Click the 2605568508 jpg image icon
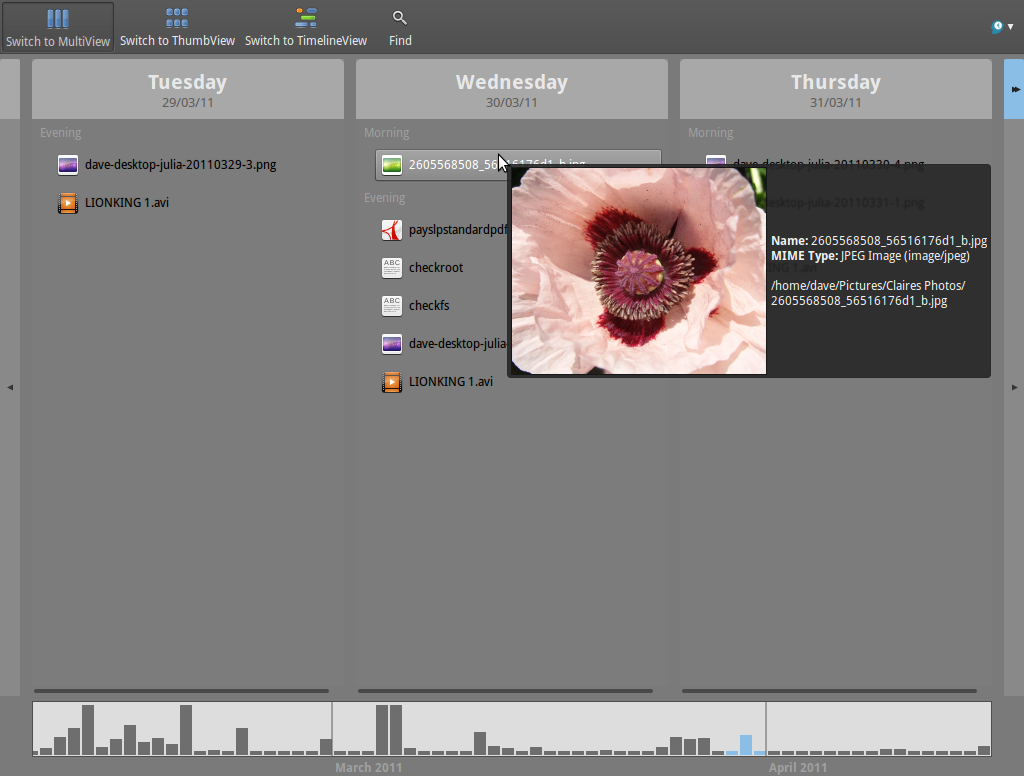The width and height of the screenshot is (1024, 776). pyautogui.click(x=392, y=165)
